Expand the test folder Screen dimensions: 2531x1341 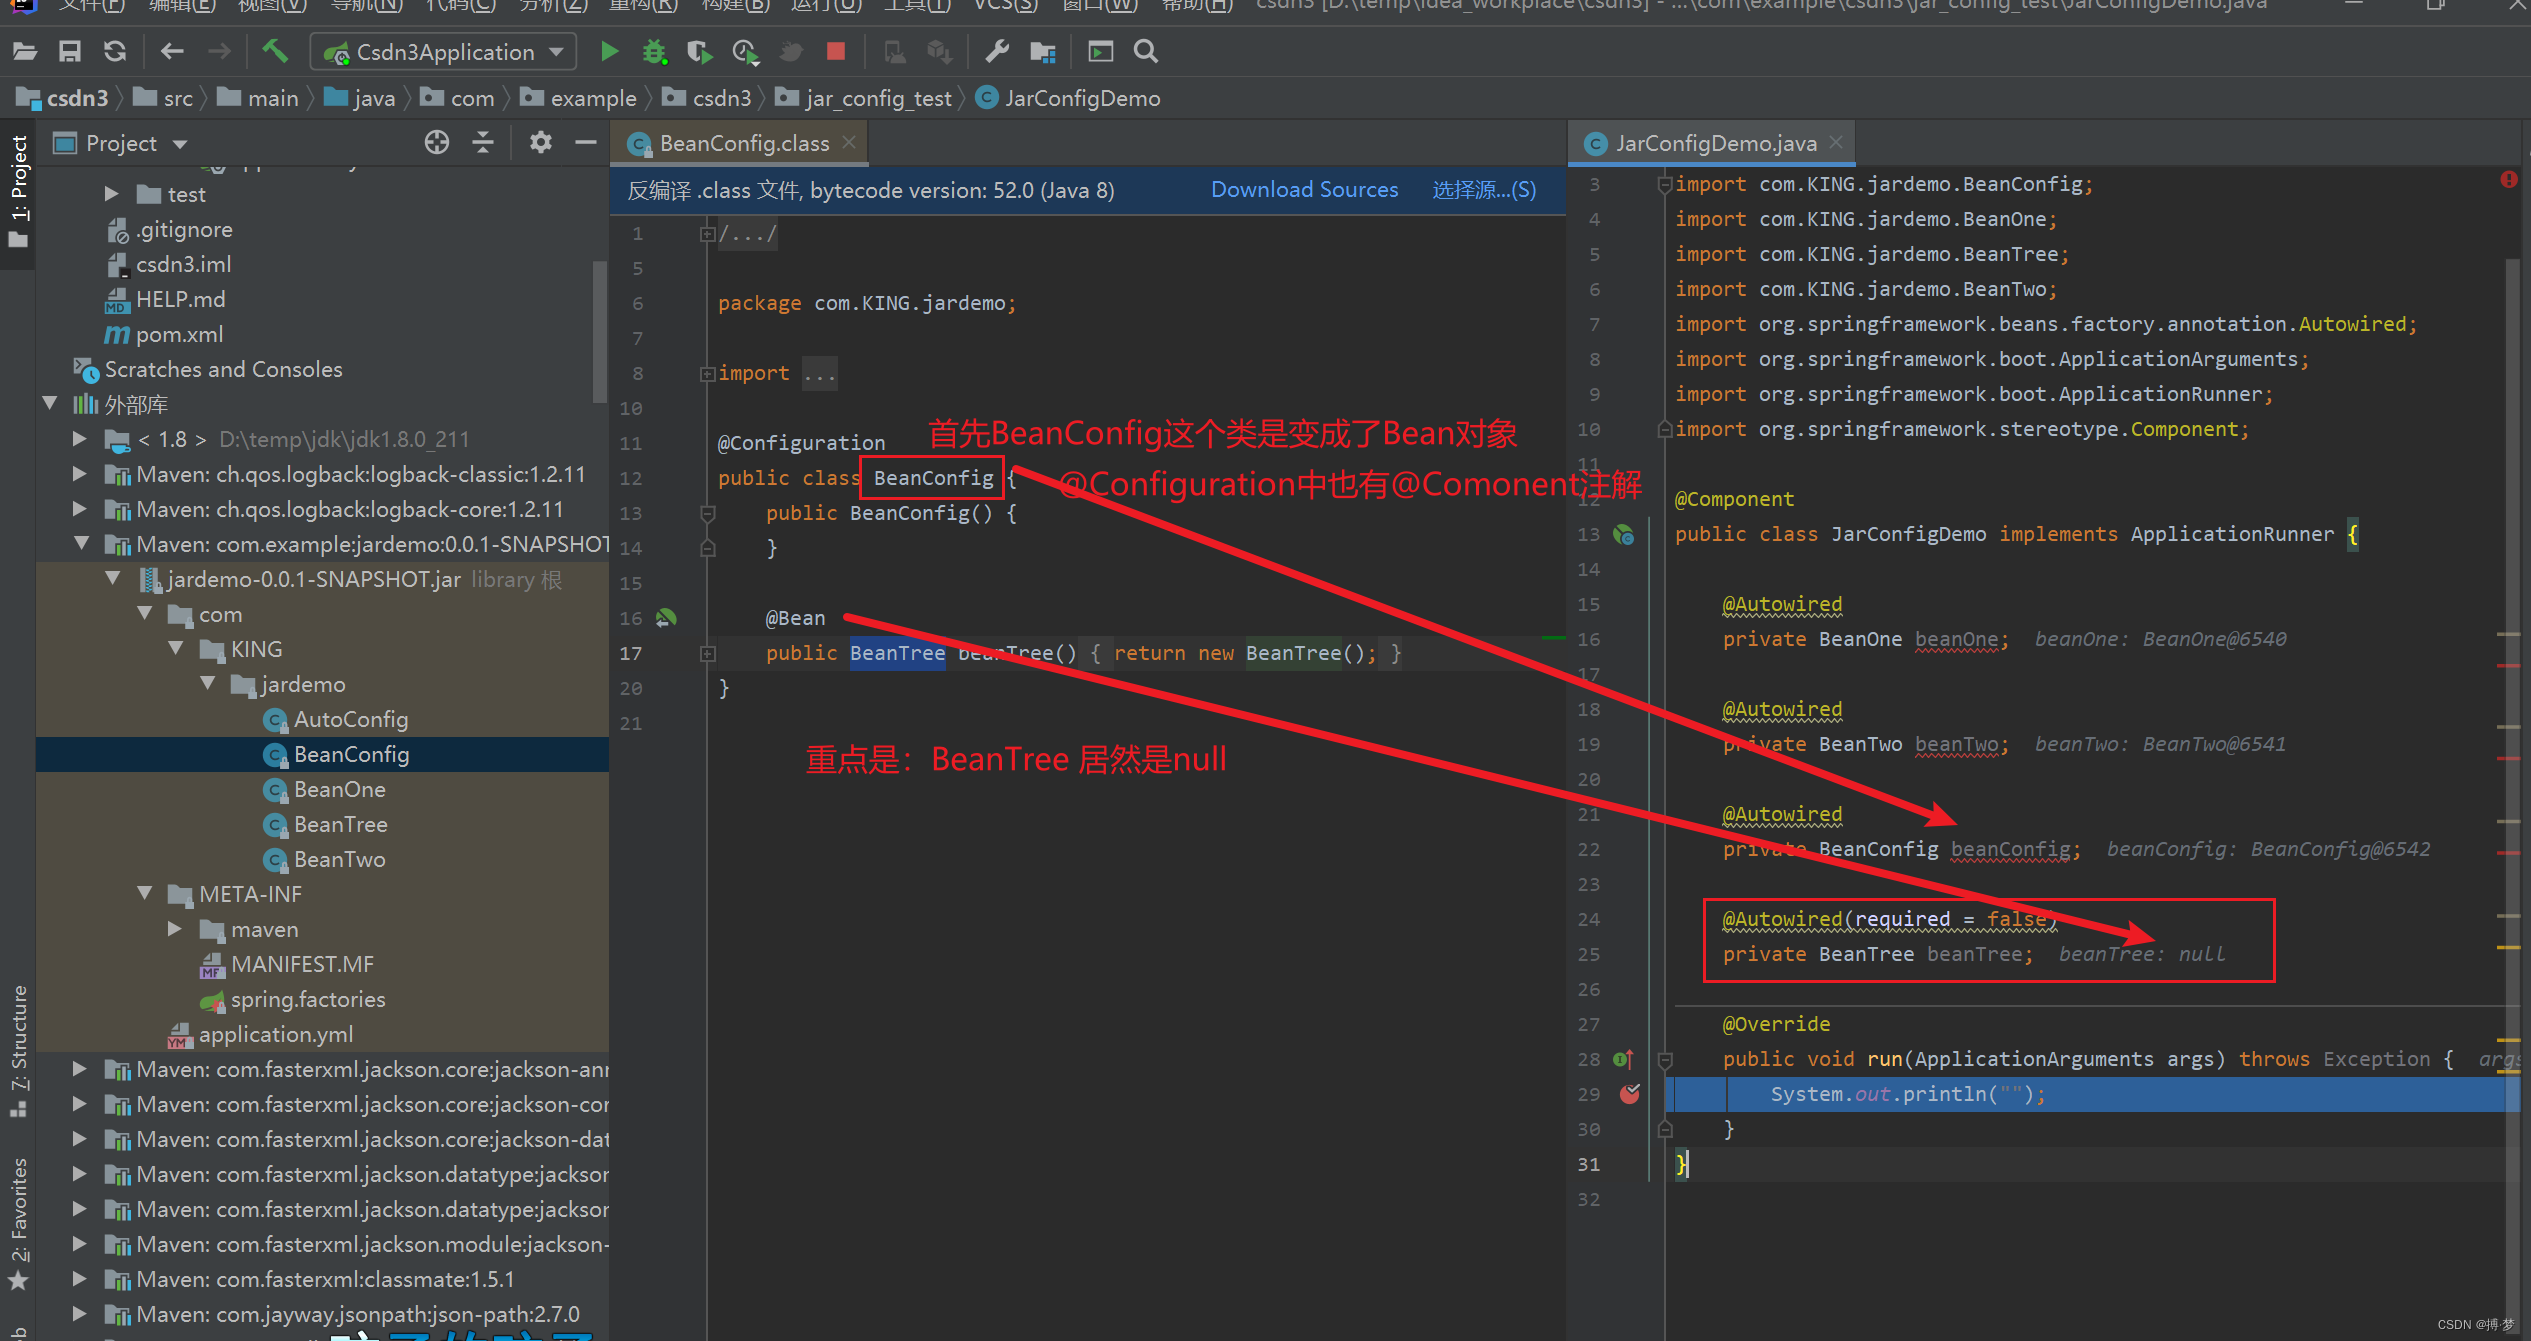(111, 194)
